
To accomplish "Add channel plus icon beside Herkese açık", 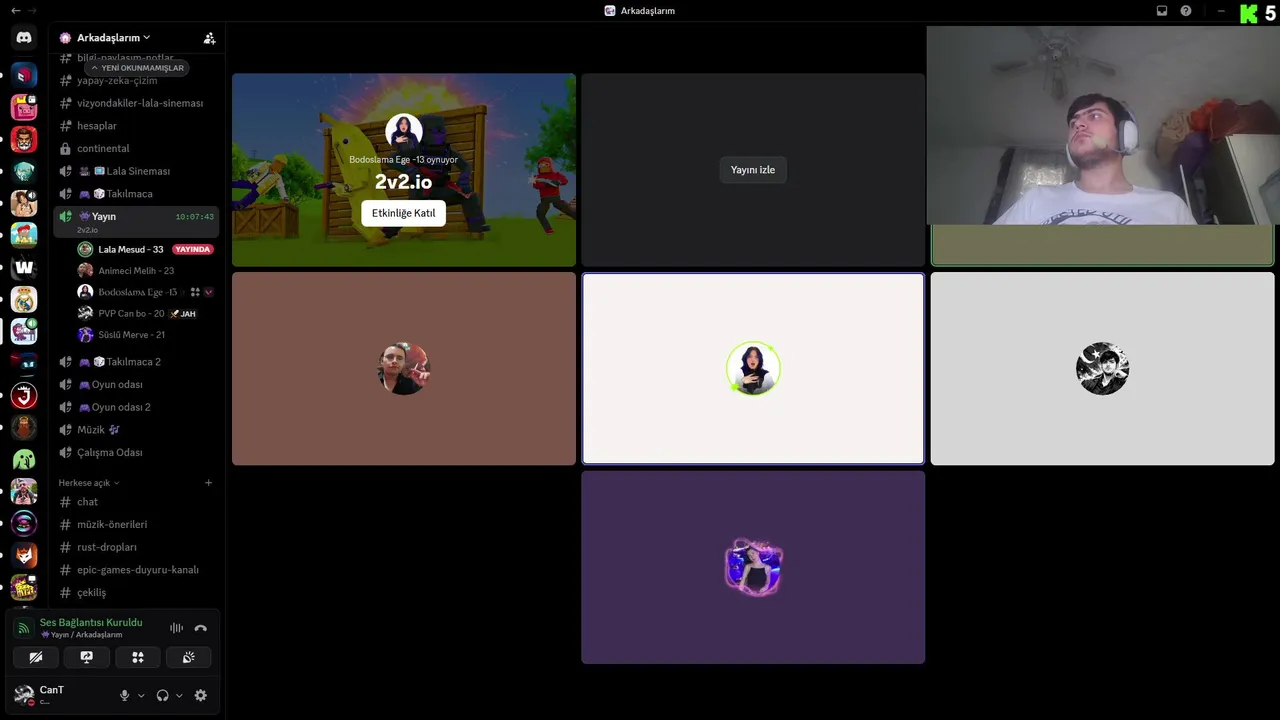I will point(209,483).
